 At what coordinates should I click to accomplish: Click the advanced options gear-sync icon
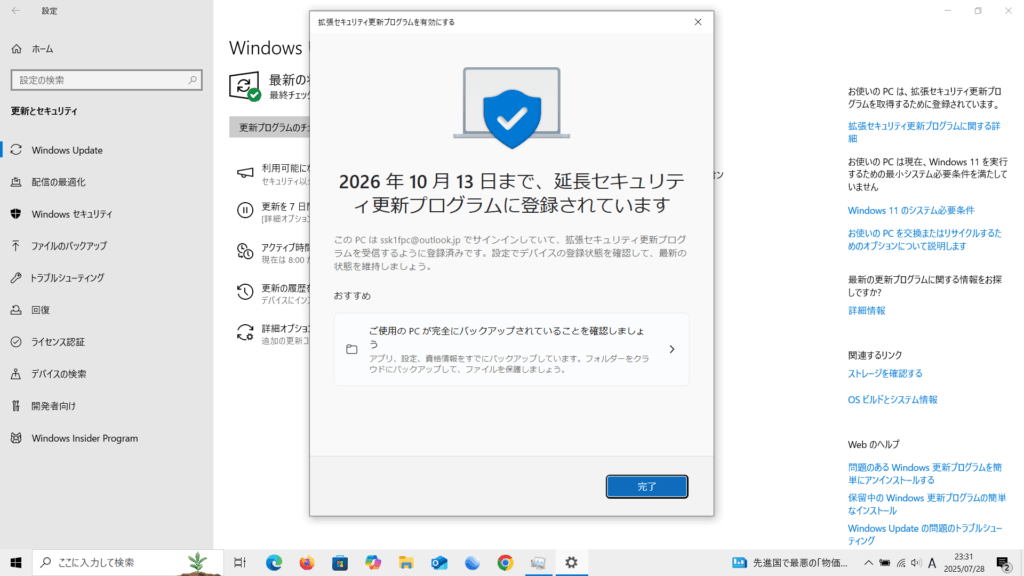click(245, 332)
